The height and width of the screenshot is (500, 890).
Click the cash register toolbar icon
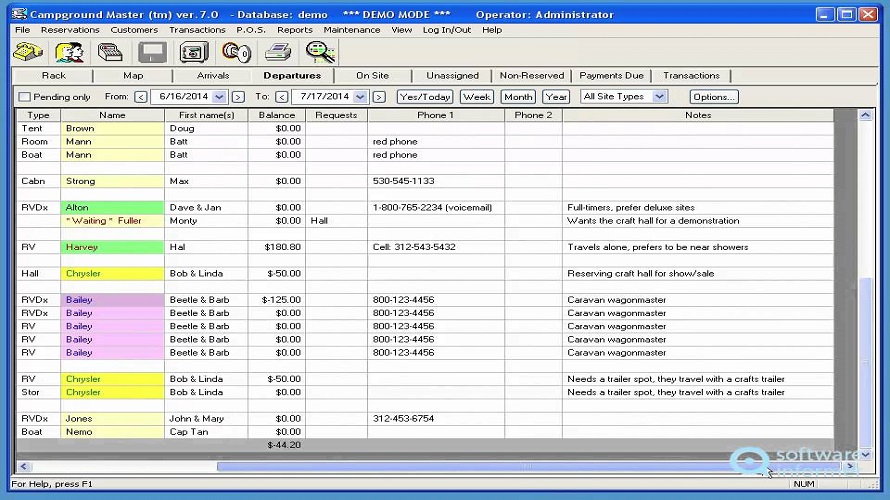pos(110,52)
